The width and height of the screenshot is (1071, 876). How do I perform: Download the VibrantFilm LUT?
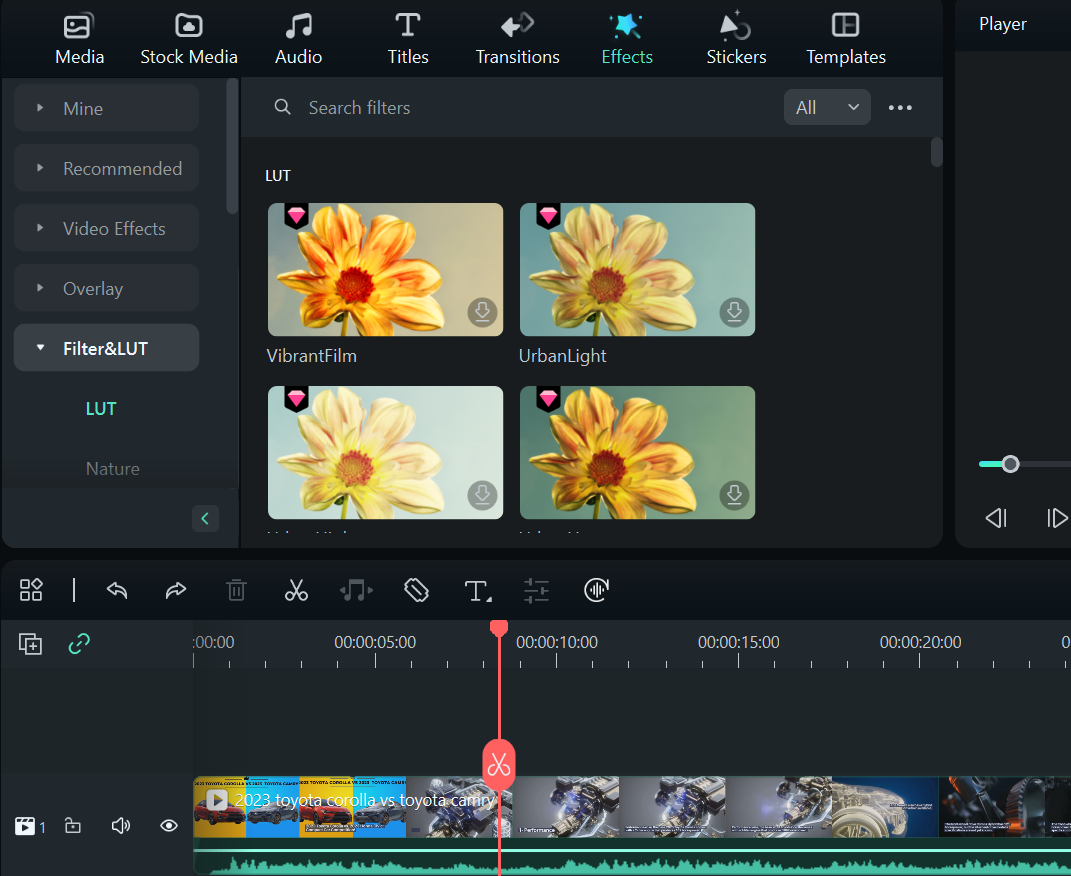pyautogui.click(x=482, y=312)
